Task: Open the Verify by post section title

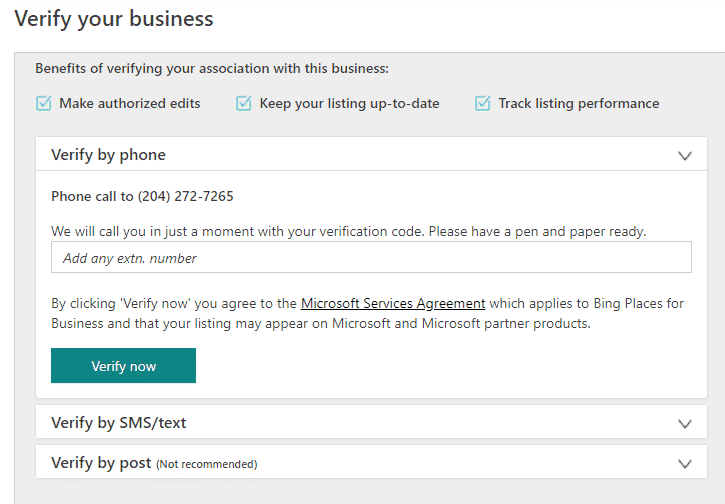Action: coord(101,463)
